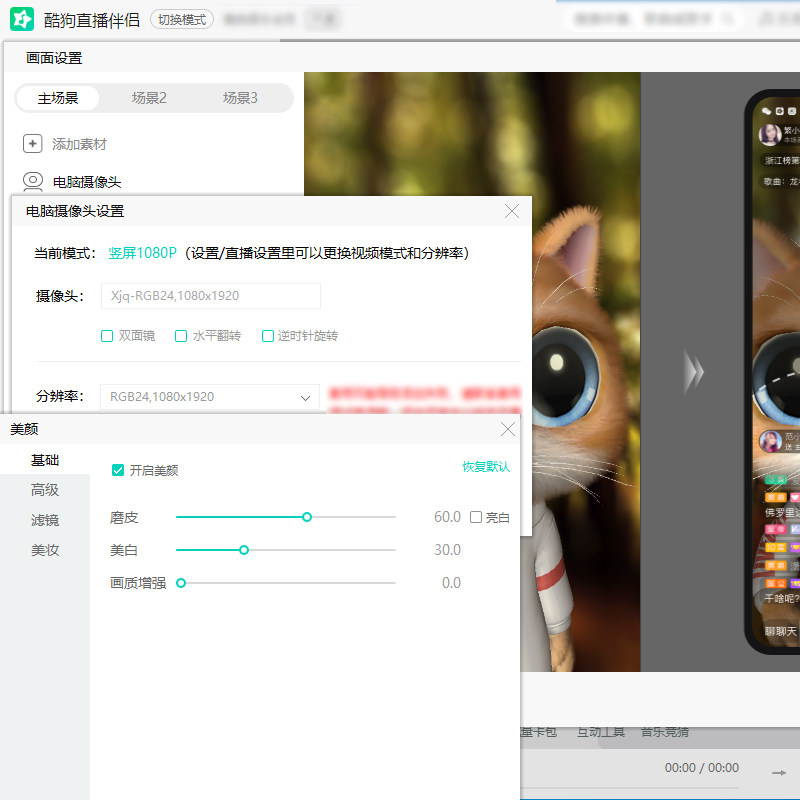Close the 电脑摄像头设置 dialog
Image resolution: width=800 pixels, height=800 pixels.
coord(512,211)
